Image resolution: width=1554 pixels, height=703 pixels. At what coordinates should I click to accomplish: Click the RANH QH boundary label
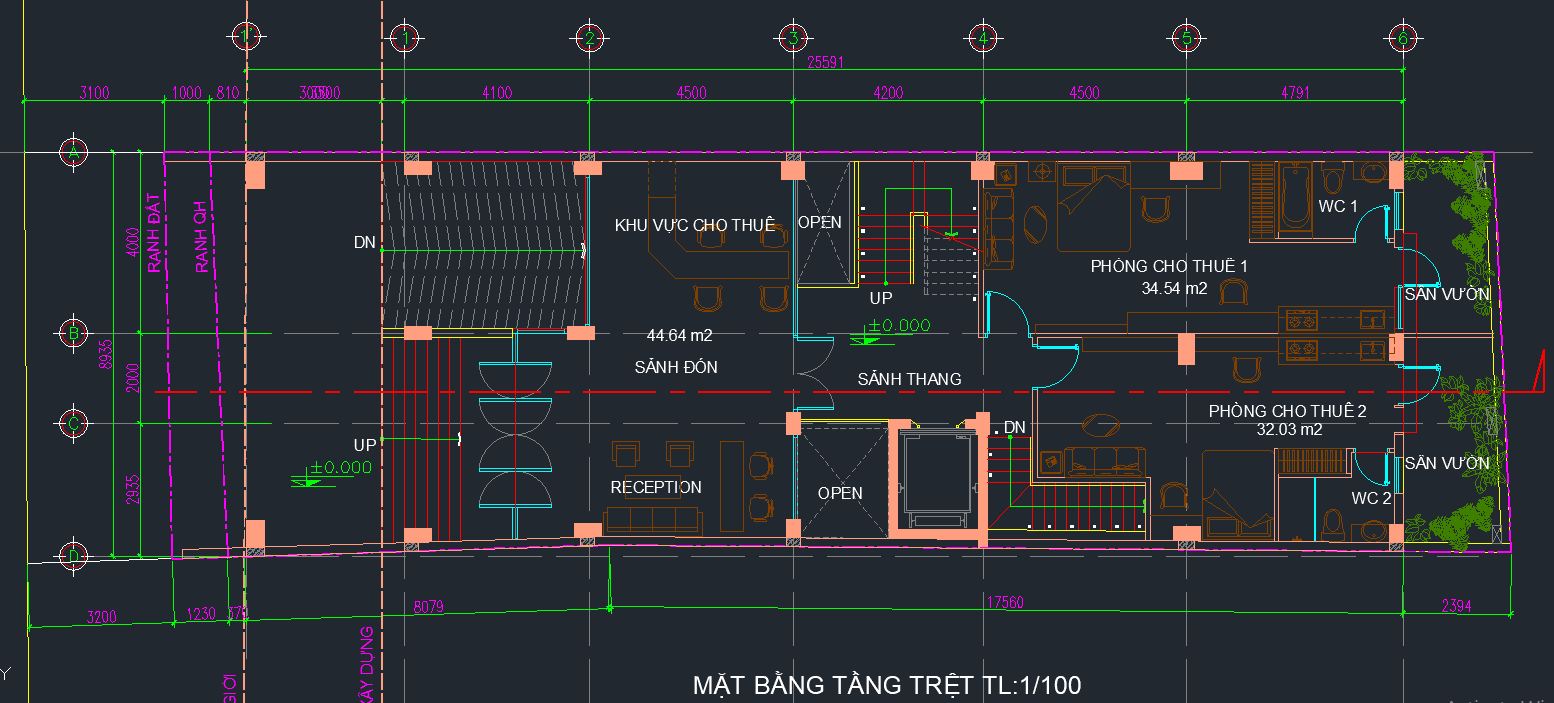coord(201,236)
